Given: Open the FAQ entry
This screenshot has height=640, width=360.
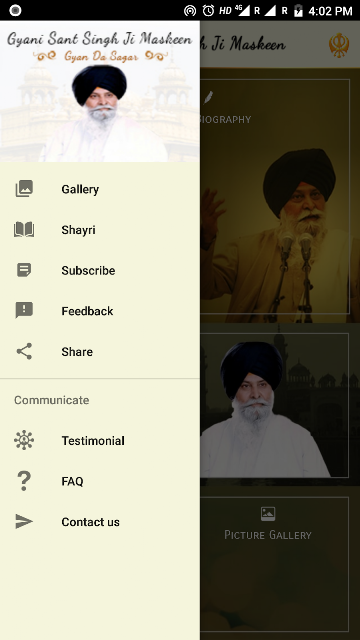Looking at the screenshot, I should point(100,481).
